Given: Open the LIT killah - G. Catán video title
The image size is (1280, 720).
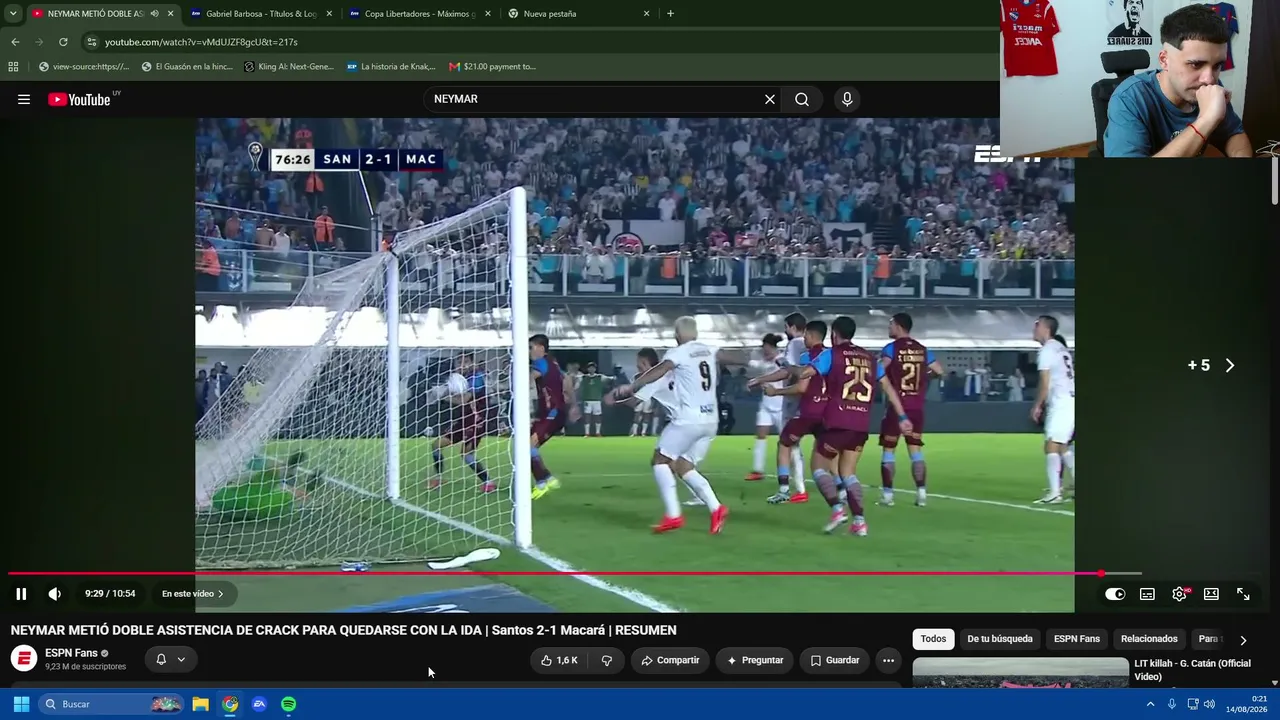Looking at the screenshot, I should pyautogui.click(x=1192, y=670).
